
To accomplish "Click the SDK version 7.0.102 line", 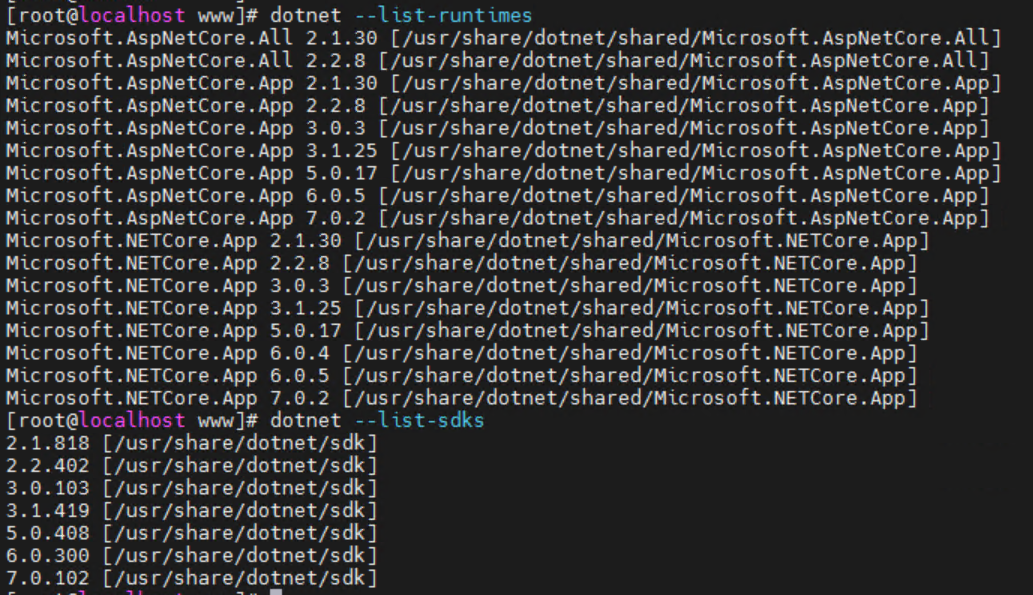I will click(x=191, y=578).
